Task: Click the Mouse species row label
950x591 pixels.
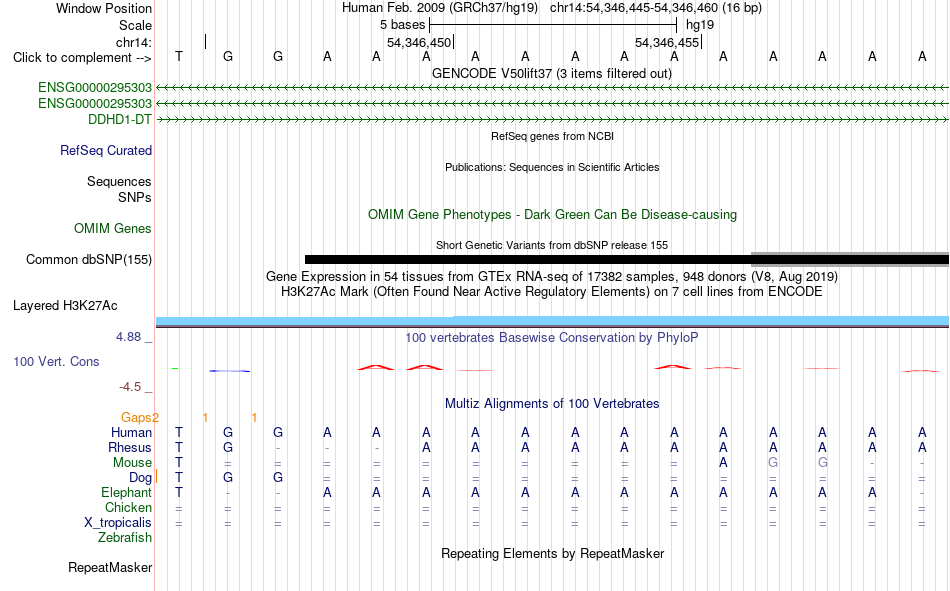Action: coord(132,462)
